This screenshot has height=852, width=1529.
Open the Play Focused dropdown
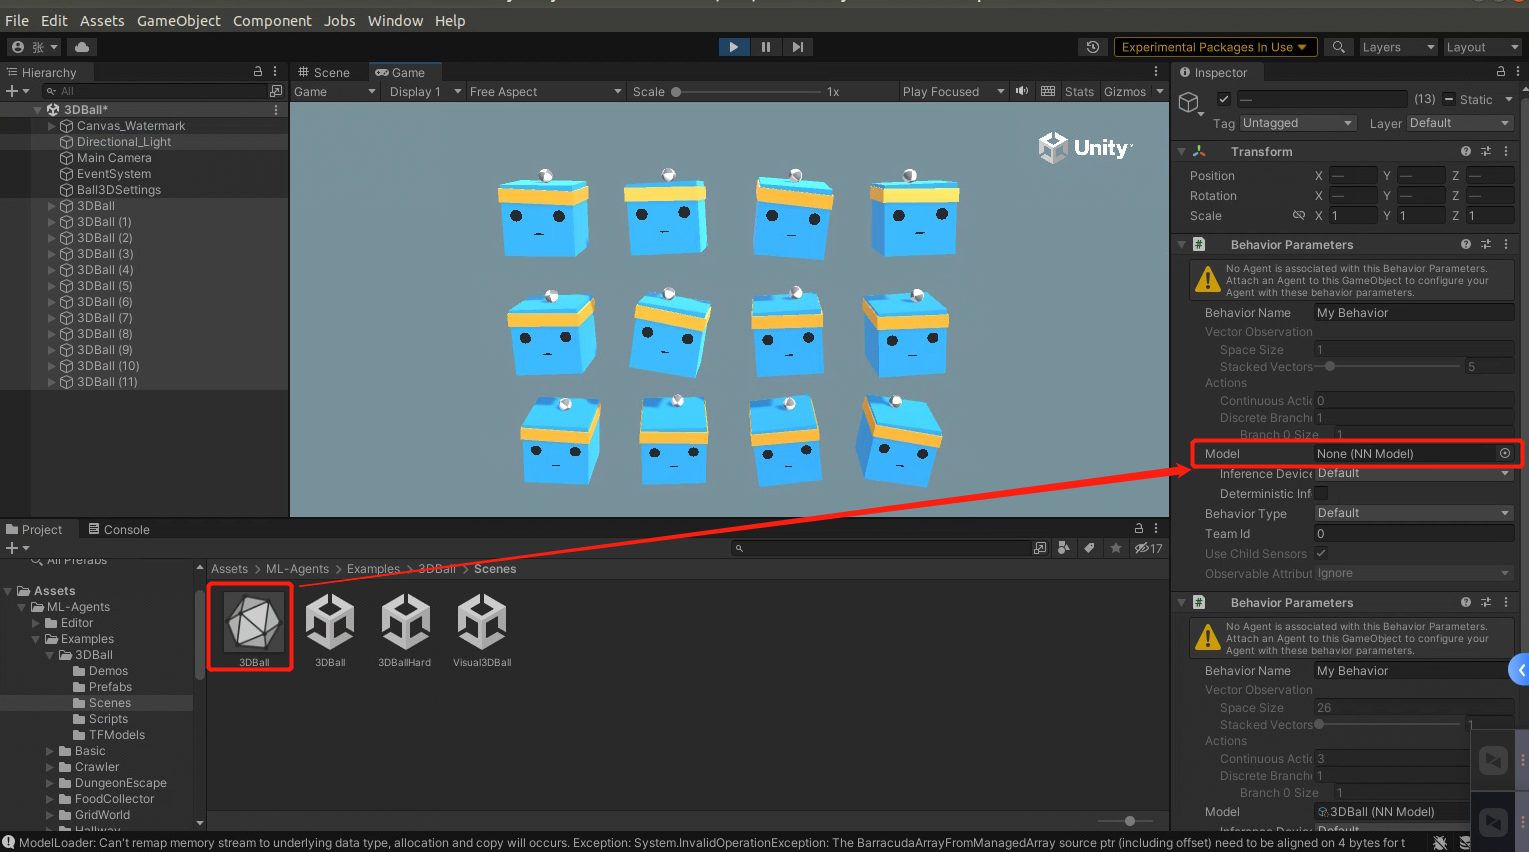pyautogui.click(x=953, y=91)
